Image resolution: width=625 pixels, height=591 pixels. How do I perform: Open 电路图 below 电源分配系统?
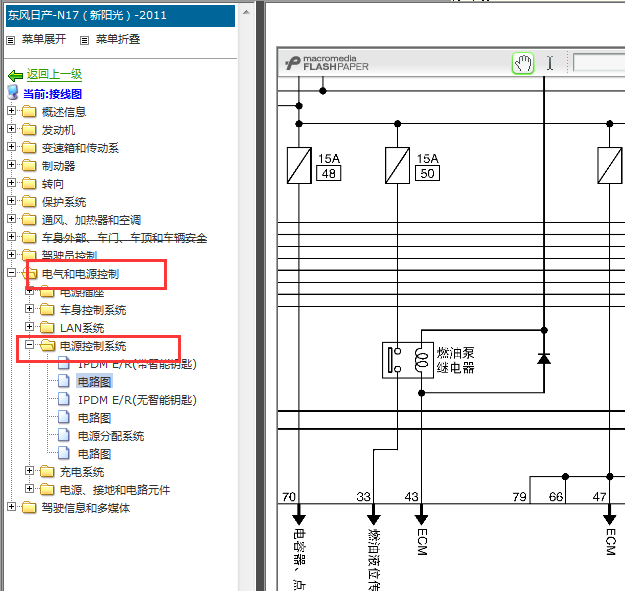[x=94, y=454]
